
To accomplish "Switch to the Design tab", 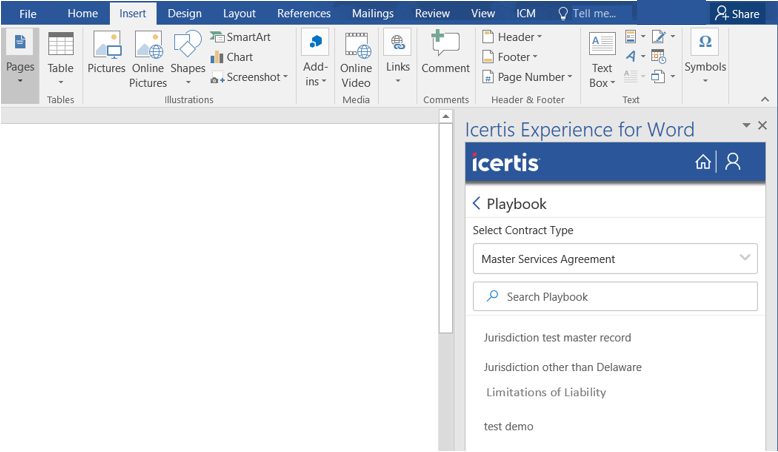I will click(184, 14).
